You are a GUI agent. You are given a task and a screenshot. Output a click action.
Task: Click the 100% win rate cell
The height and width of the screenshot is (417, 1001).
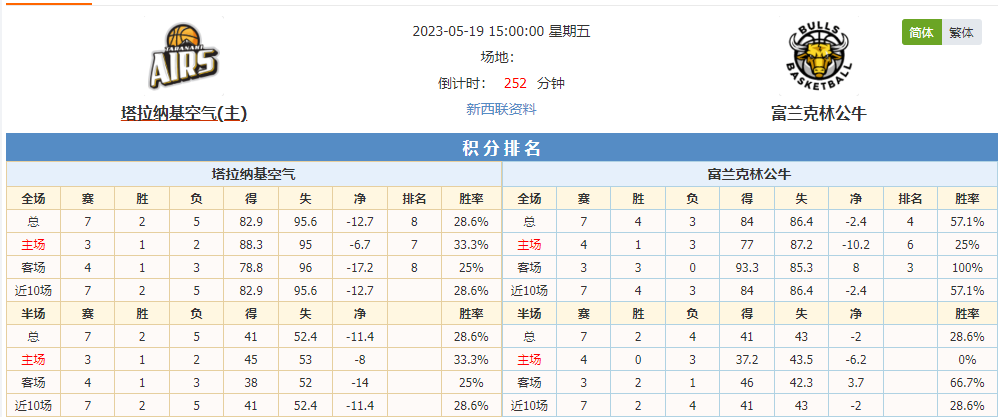[967, 268]
